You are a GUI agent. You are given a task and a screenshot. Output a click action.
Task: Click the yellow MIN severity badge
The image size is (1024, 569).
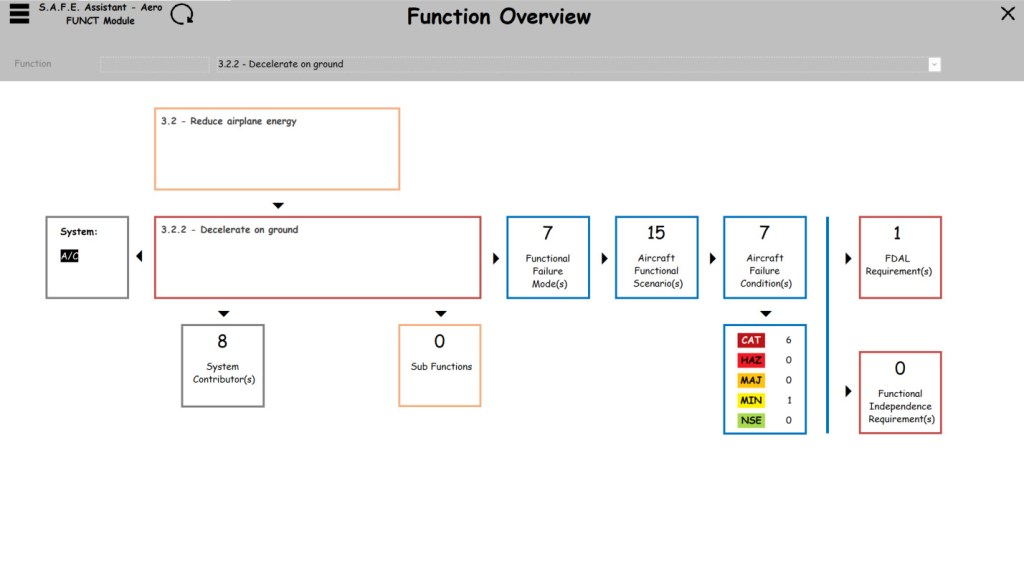point(751,400)
